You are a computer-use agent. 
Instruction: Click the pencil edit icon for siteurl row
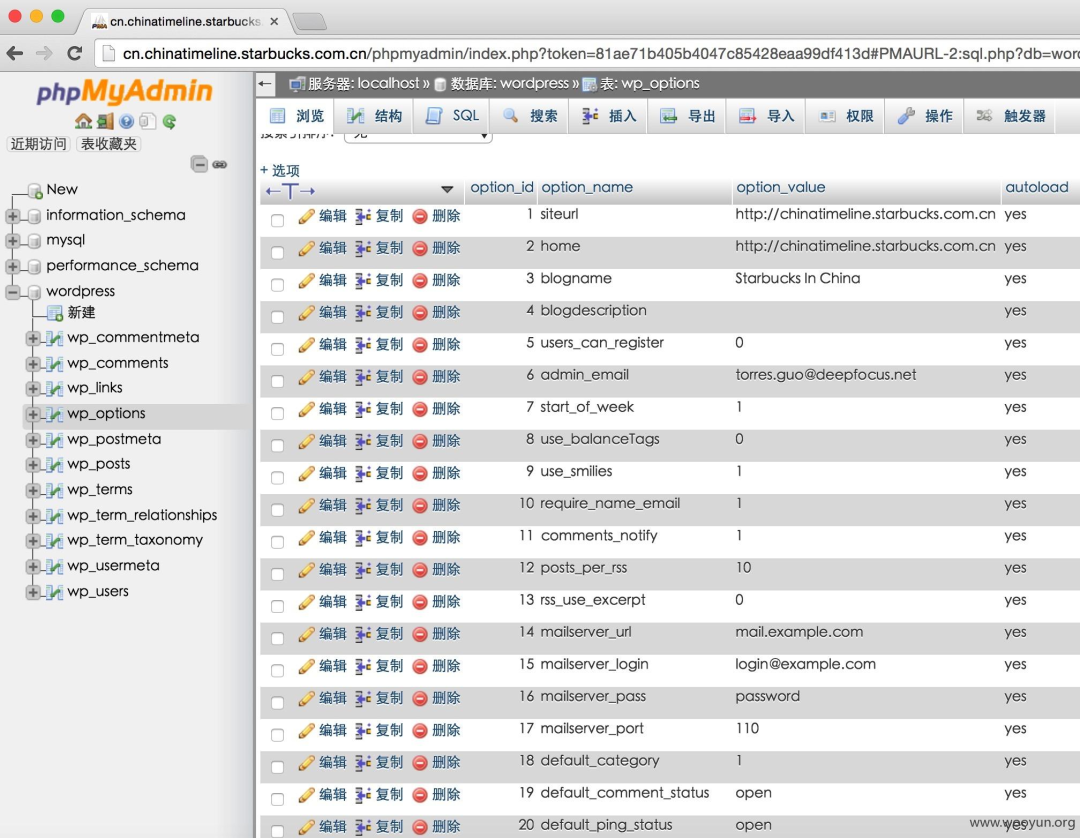(307, 216)
